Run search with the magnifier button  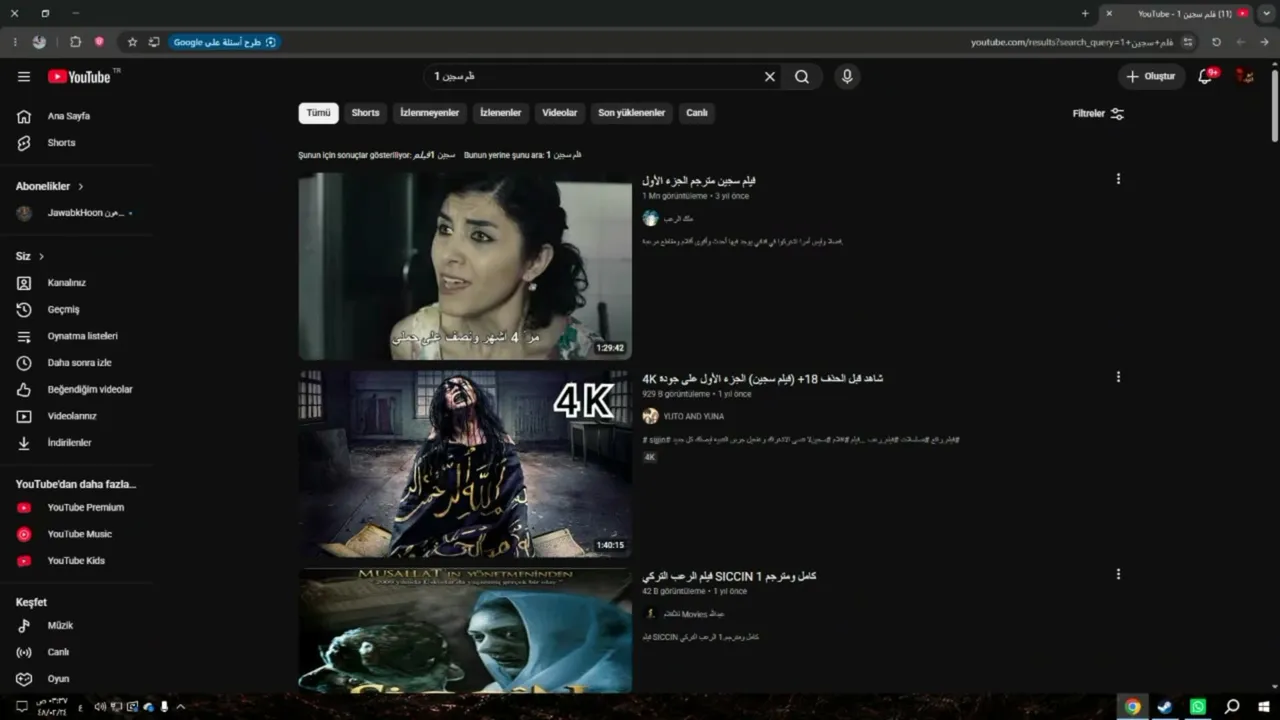coord(802,77)
